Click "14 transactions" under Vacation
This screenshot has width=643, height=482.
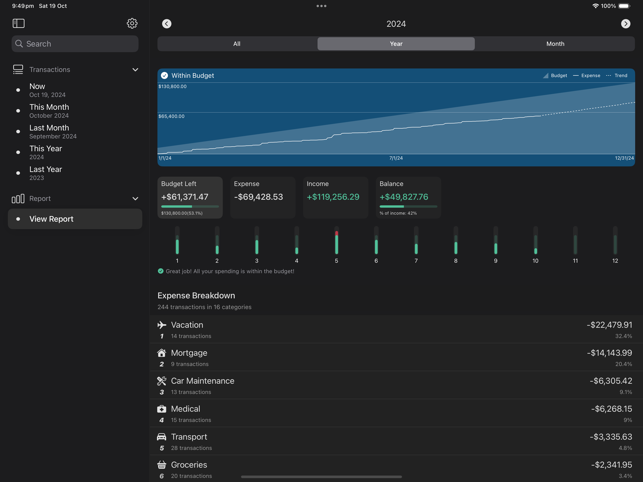click(x=191, y=336)
